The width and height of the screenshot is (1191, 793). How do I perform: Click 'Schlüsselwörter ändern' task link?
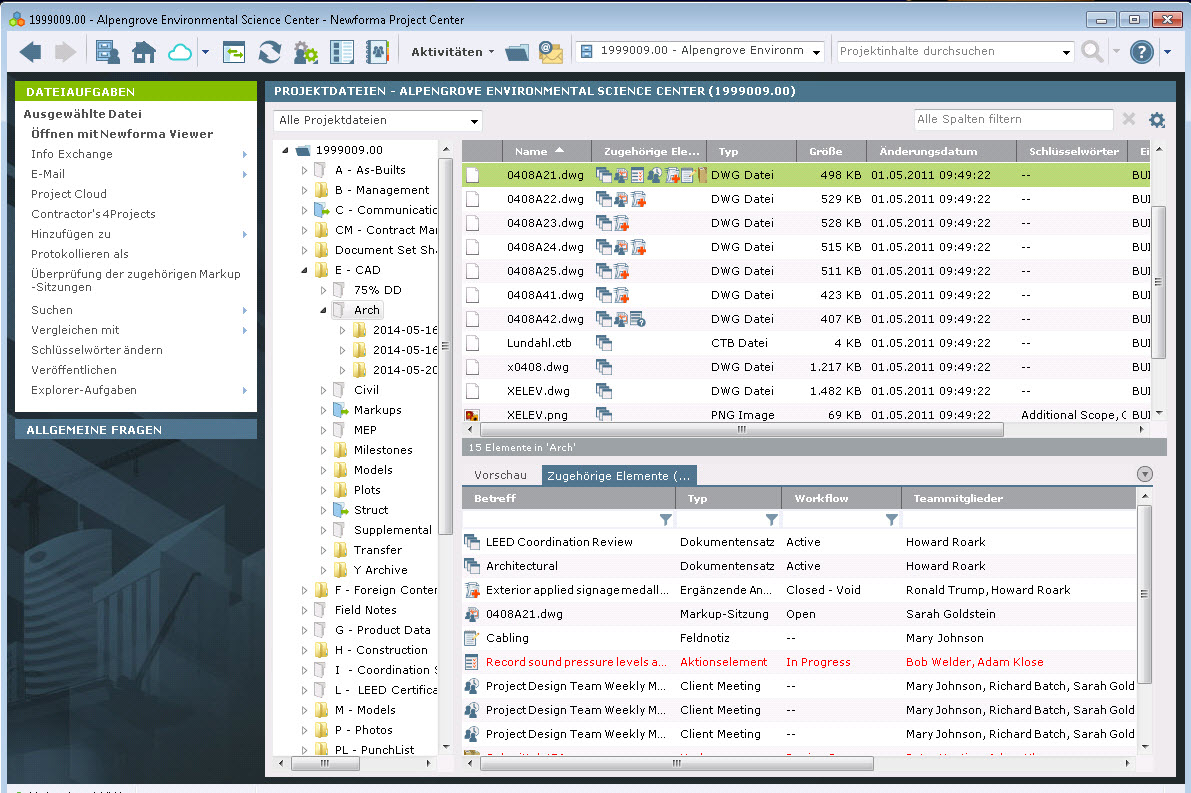click(97, 350)
